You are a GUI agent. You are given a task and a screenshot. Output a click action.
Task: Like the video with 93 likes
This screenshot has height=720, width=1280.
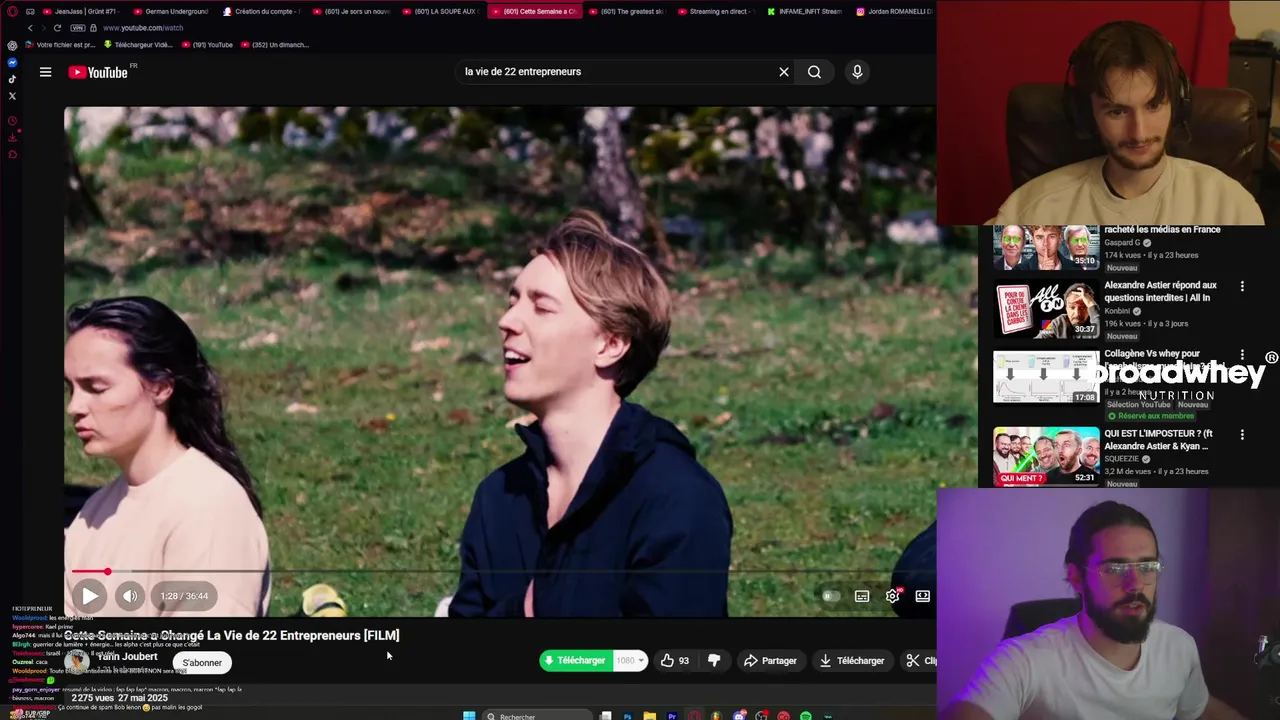675,661
